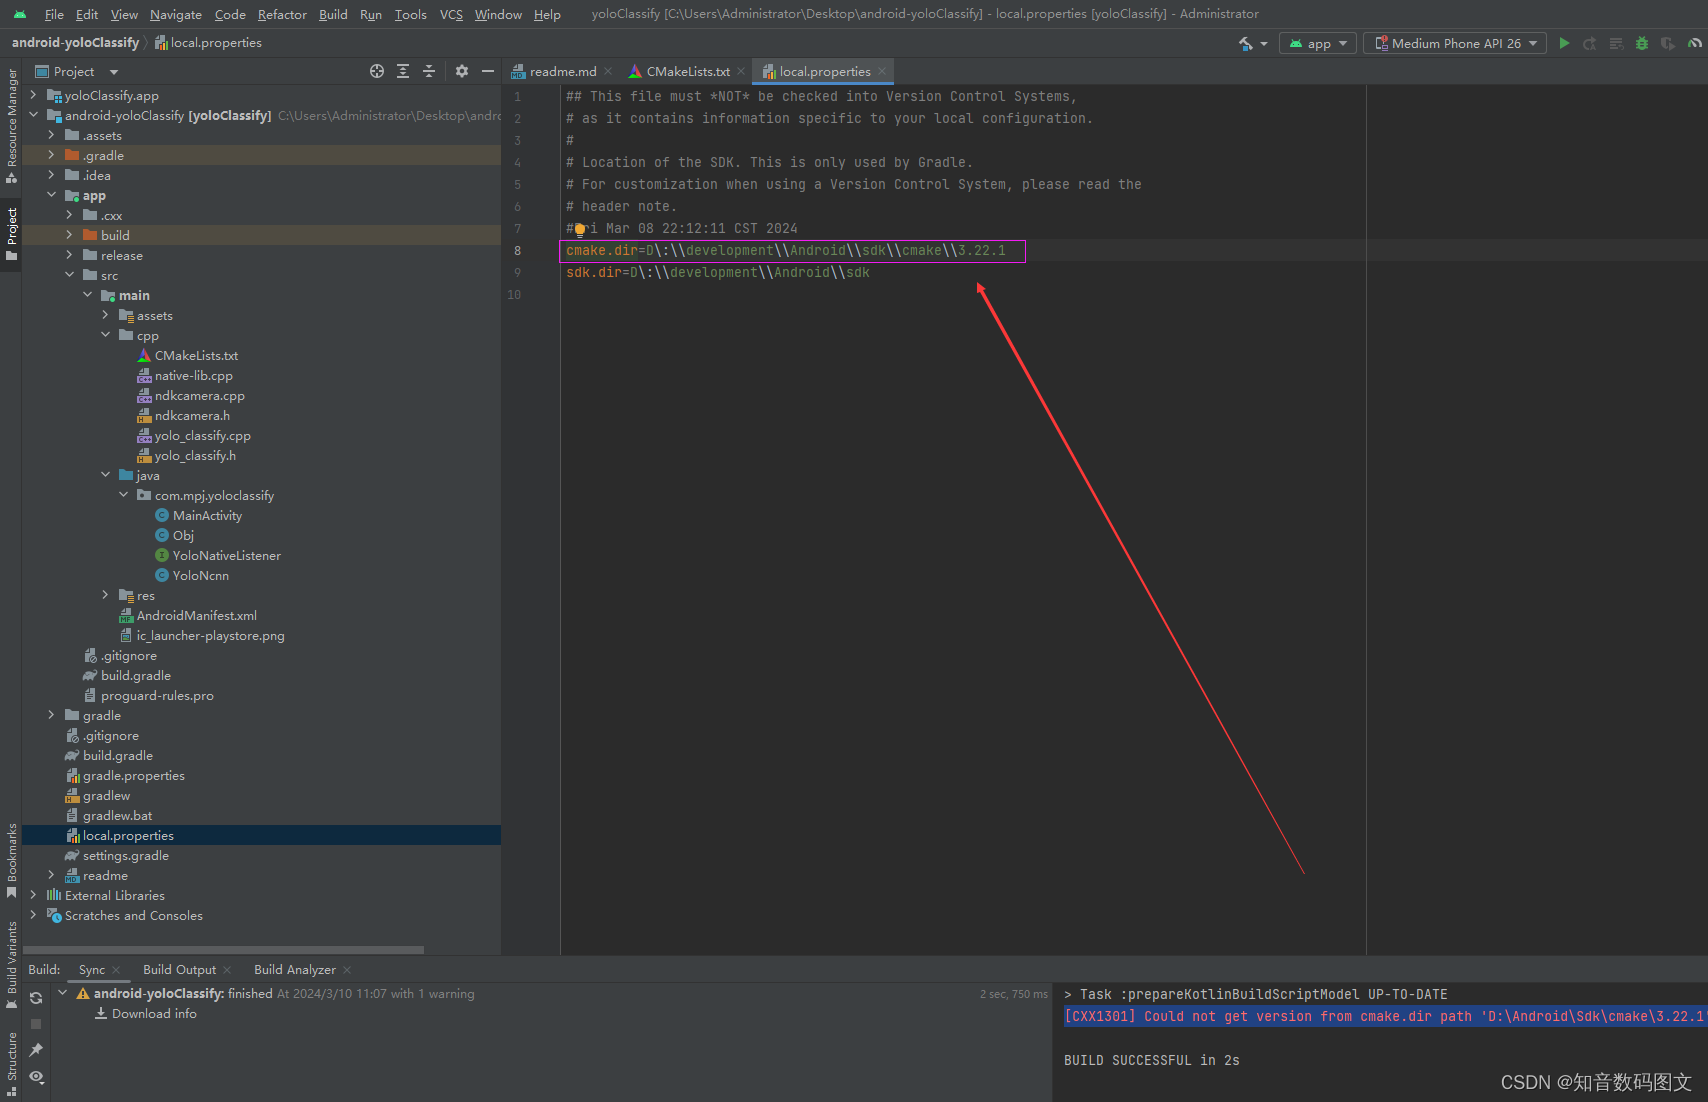1708x1102 pixels.
Task: Click the Profiler icon in toolbar
Action: [1694, 43]
